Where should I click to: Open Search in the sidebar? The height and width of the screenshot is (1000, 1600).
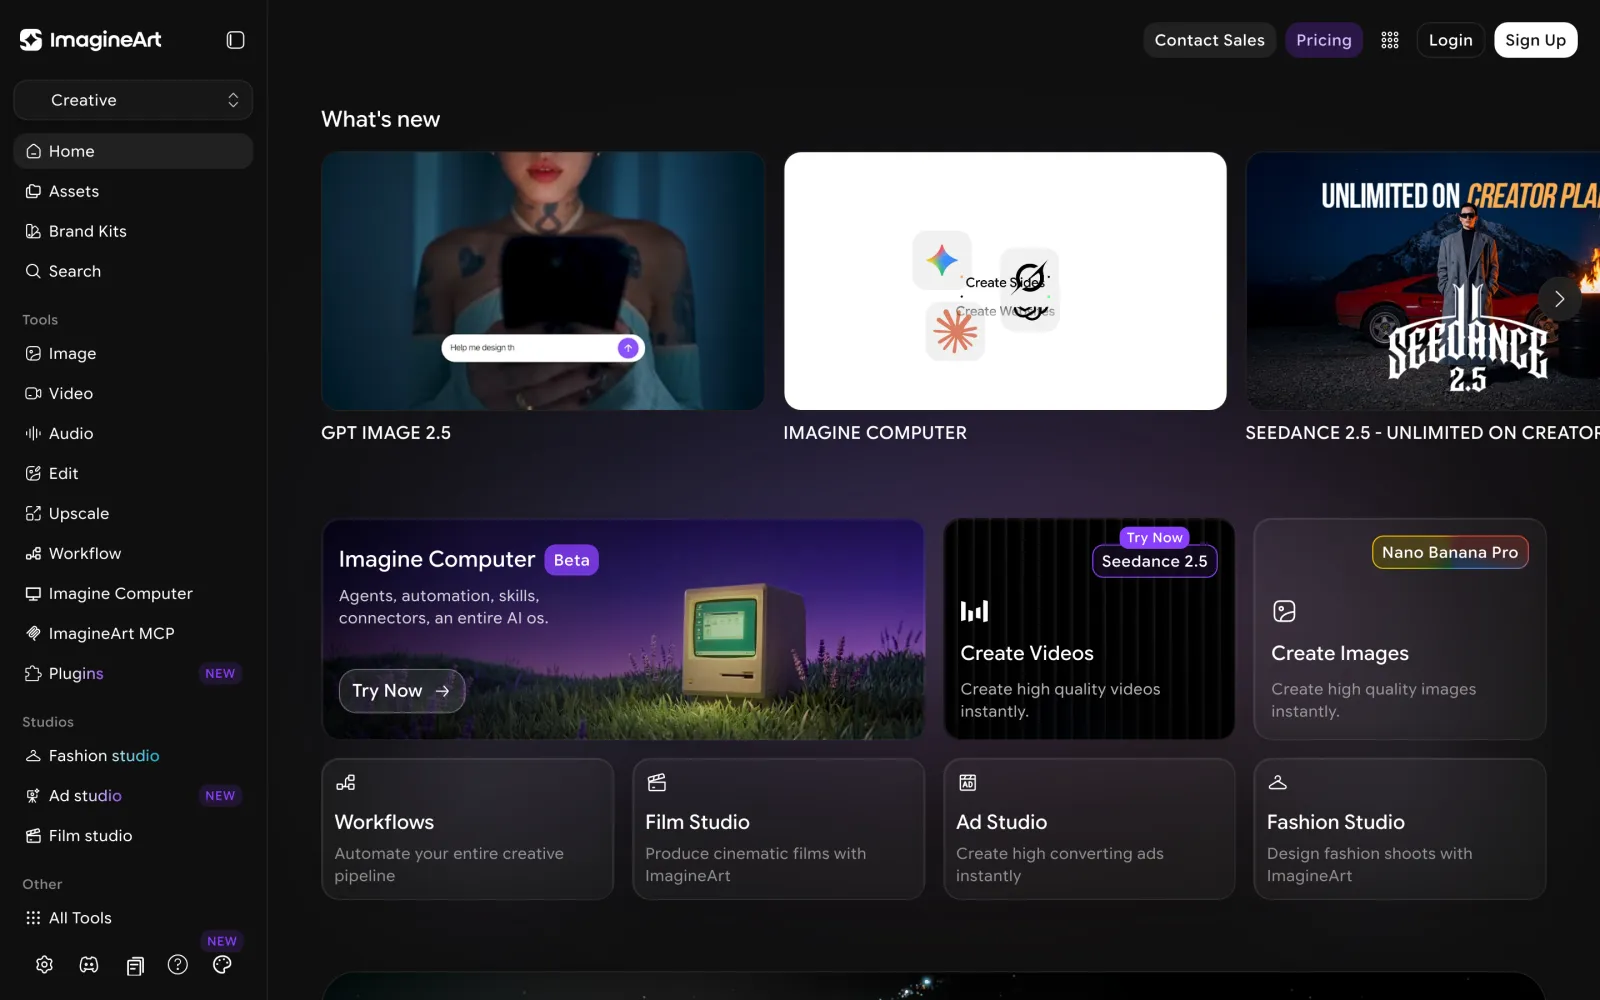133,271
